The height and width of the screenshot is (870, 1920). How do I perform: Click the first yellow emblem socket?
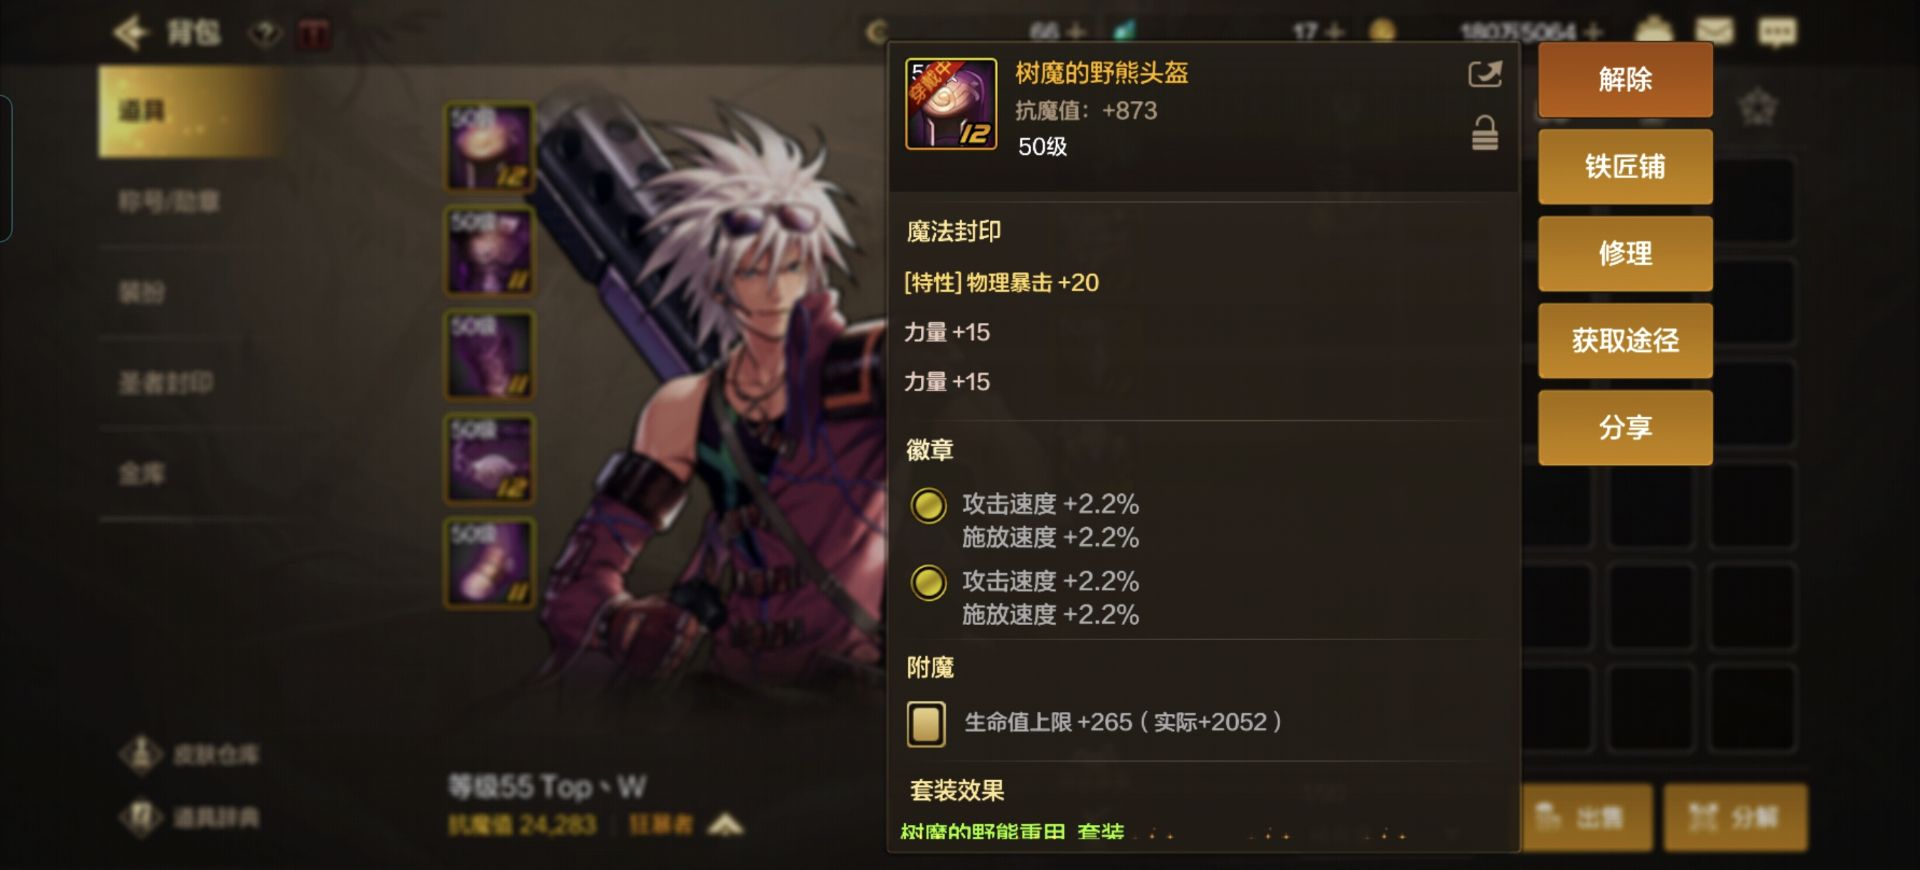click(928, 506)
